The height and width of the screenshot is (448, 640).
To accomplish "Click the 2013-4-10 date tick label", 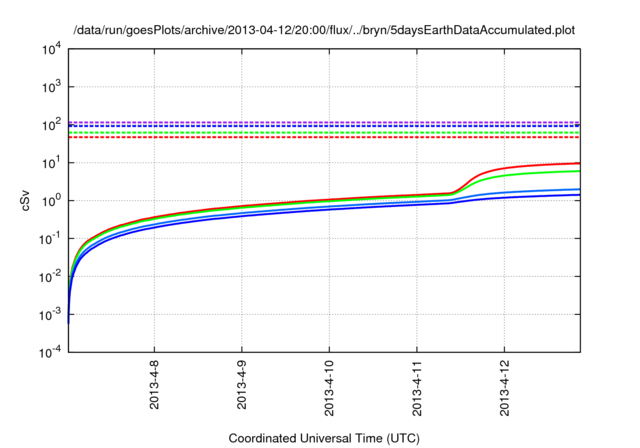I will pyautogui.click(x=329, y=388).
